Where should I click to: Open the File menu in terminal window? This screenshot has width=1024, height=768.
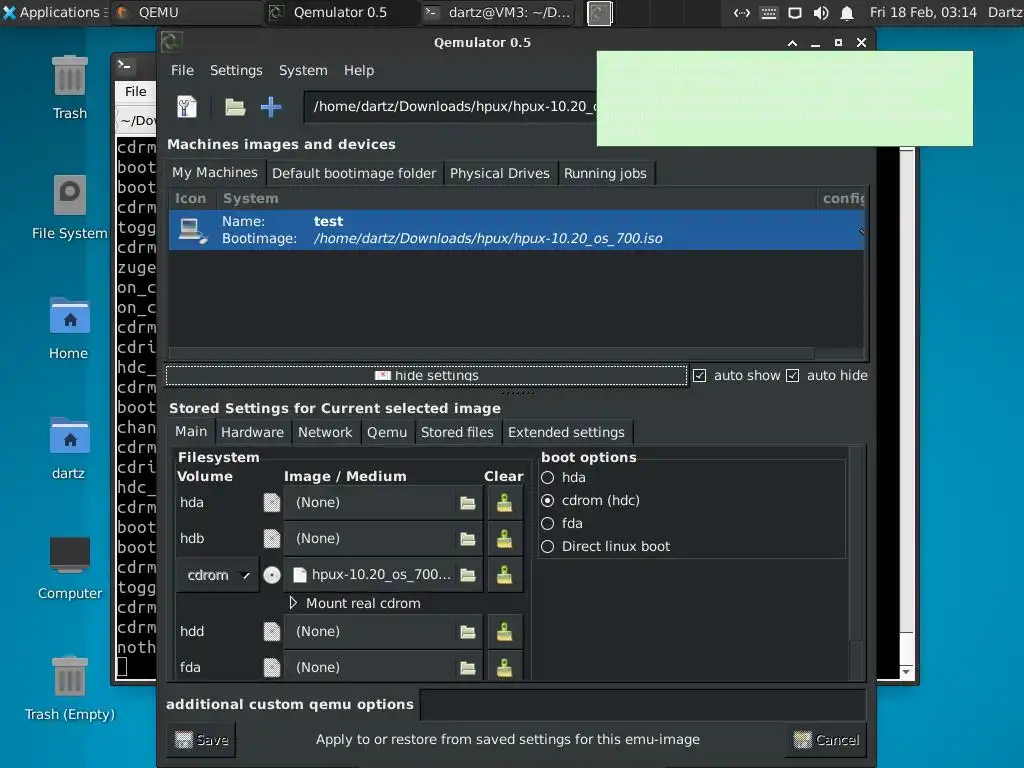(x=136, y=91)
